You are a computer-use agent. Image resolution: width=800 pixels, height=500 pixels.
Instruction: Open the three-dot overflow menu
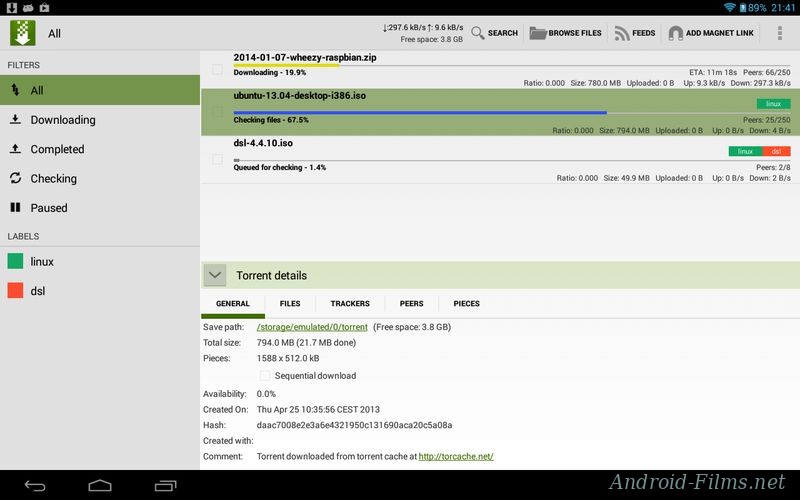780,33
